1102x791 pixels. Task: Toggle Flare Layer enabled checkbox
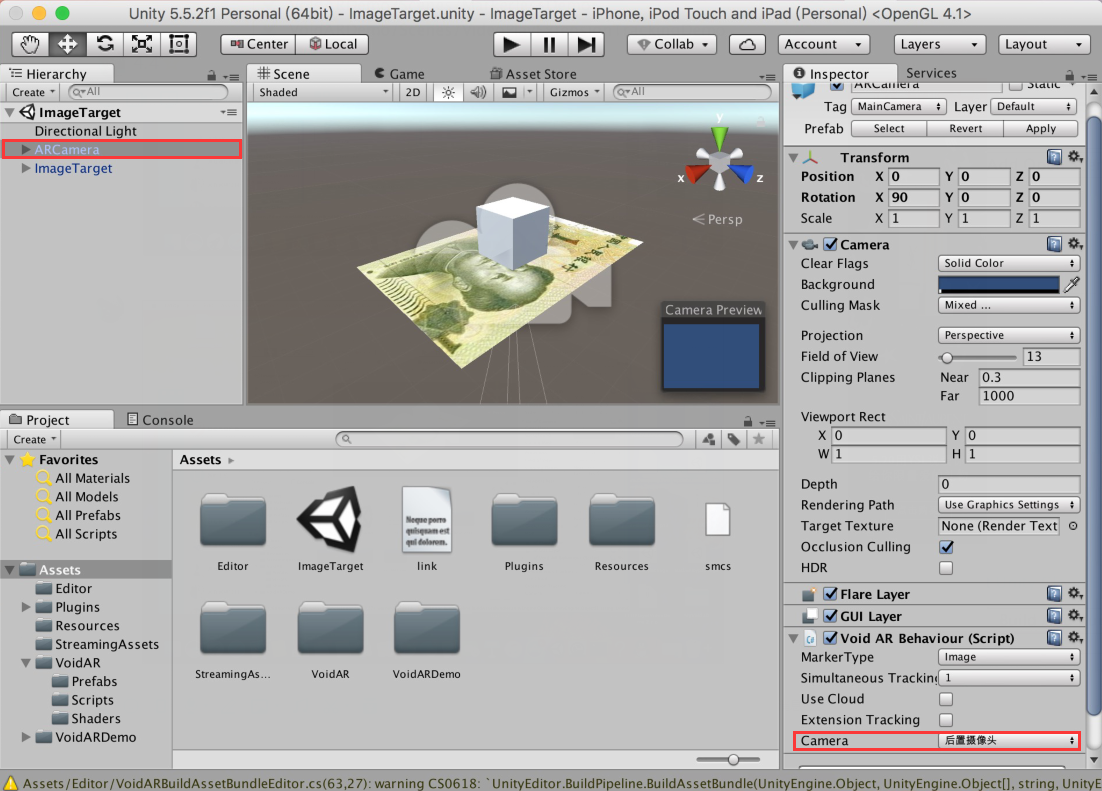pos(830,593)
